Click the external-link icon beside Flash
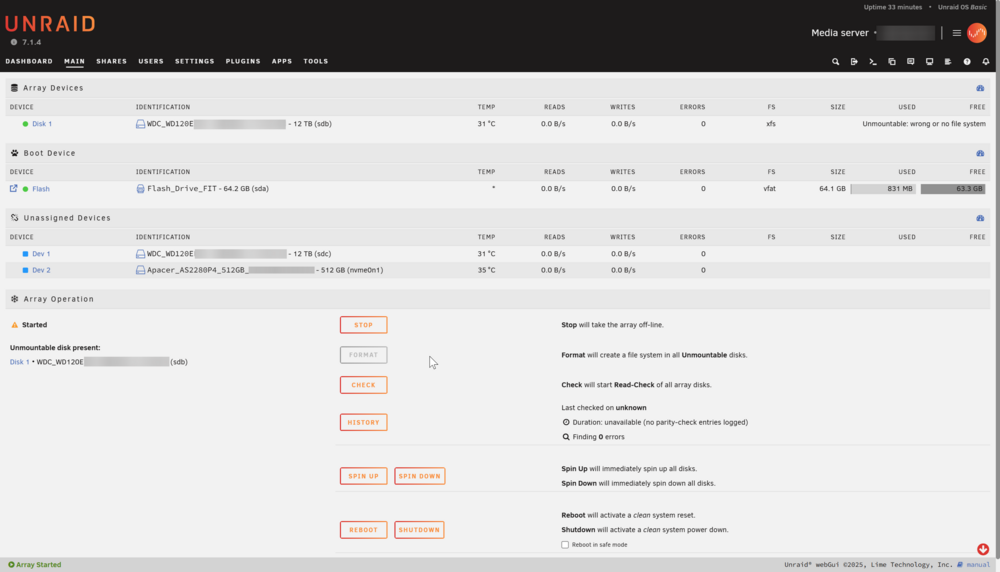Viewport: 1000px width, 572px height. coord(13,188)
